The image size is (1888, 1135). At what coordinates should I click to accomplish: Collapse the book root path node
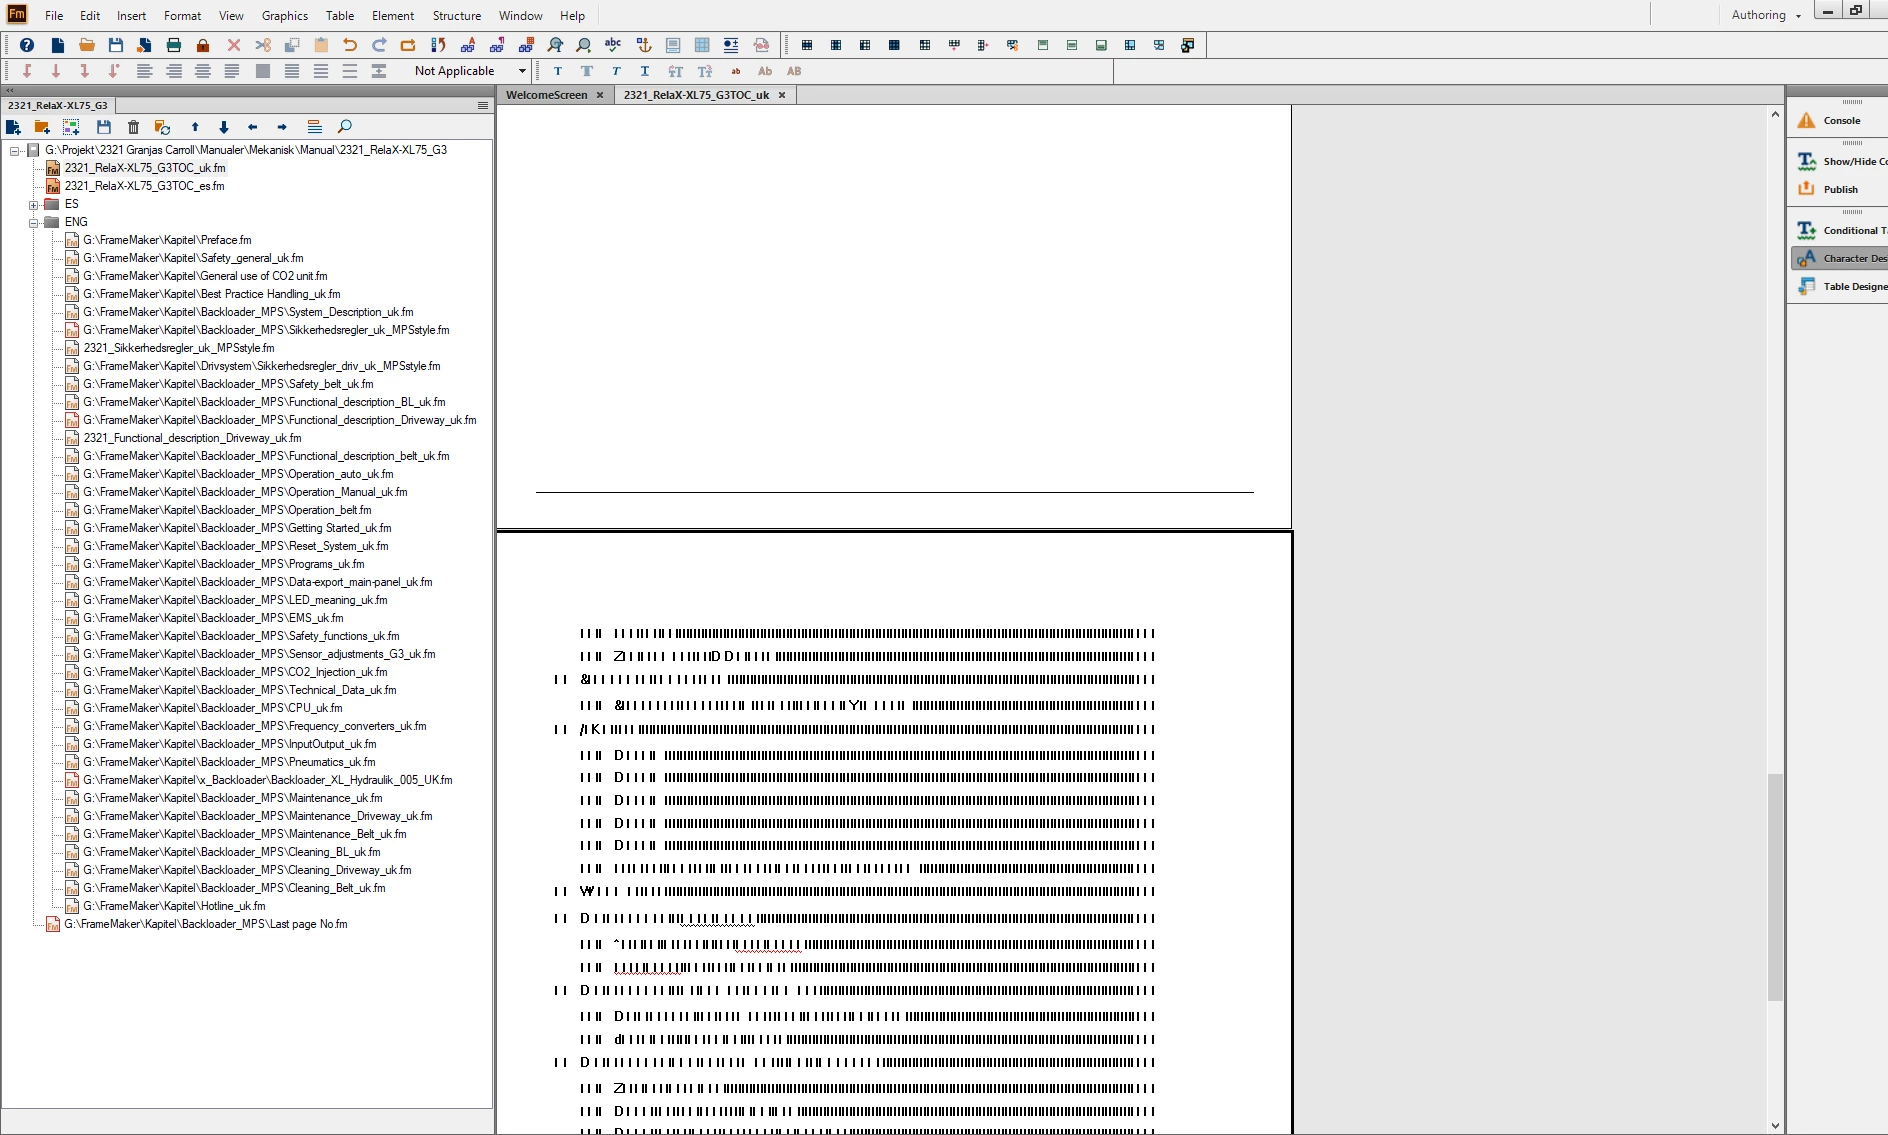click(15, 150)
